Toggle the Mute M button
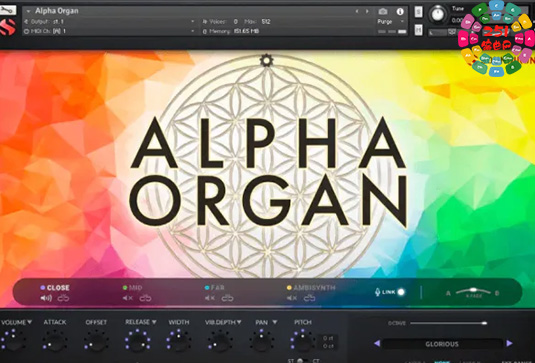 (x=418, y=30)
